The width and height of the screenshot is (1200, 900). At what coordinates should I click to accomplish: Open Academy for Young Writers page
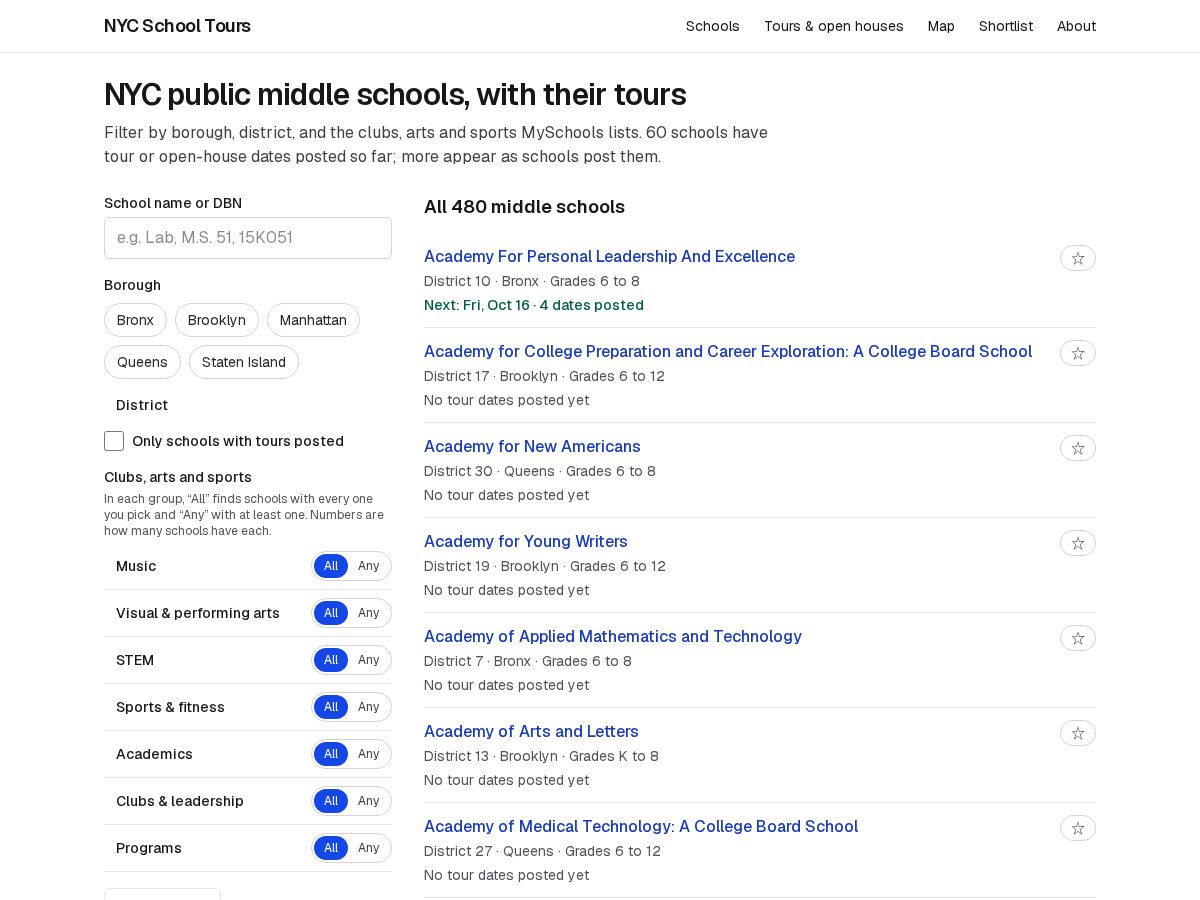pos(526,541)
